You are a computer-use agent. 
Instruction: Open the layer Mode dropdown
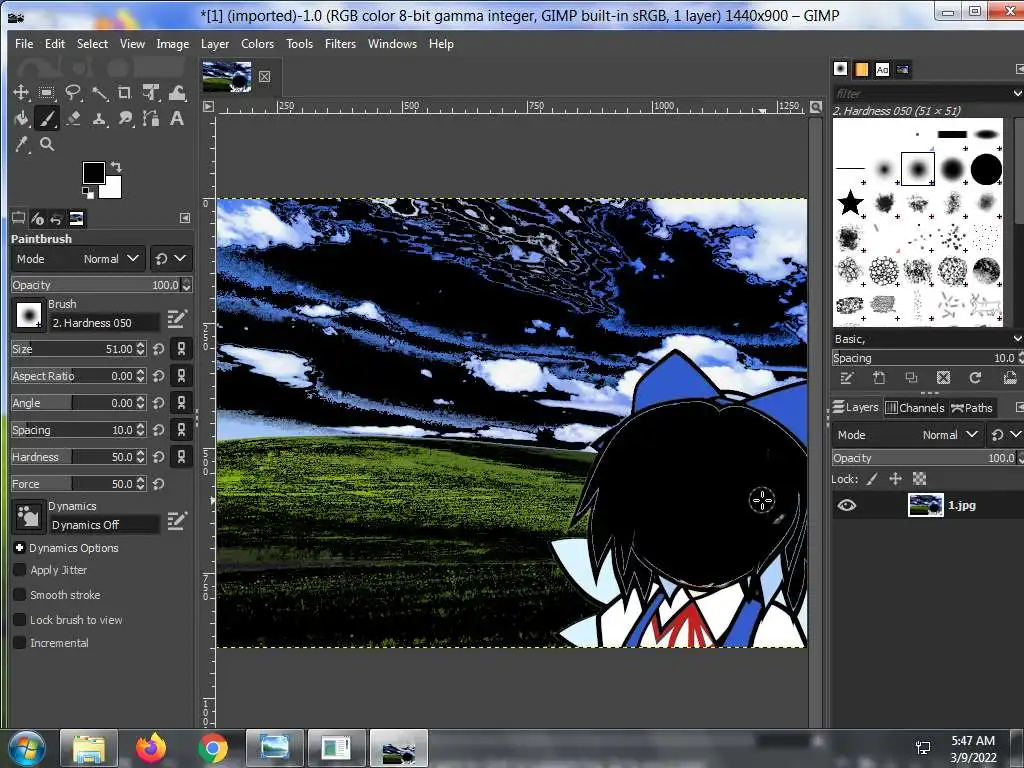[x=908, y=435]
